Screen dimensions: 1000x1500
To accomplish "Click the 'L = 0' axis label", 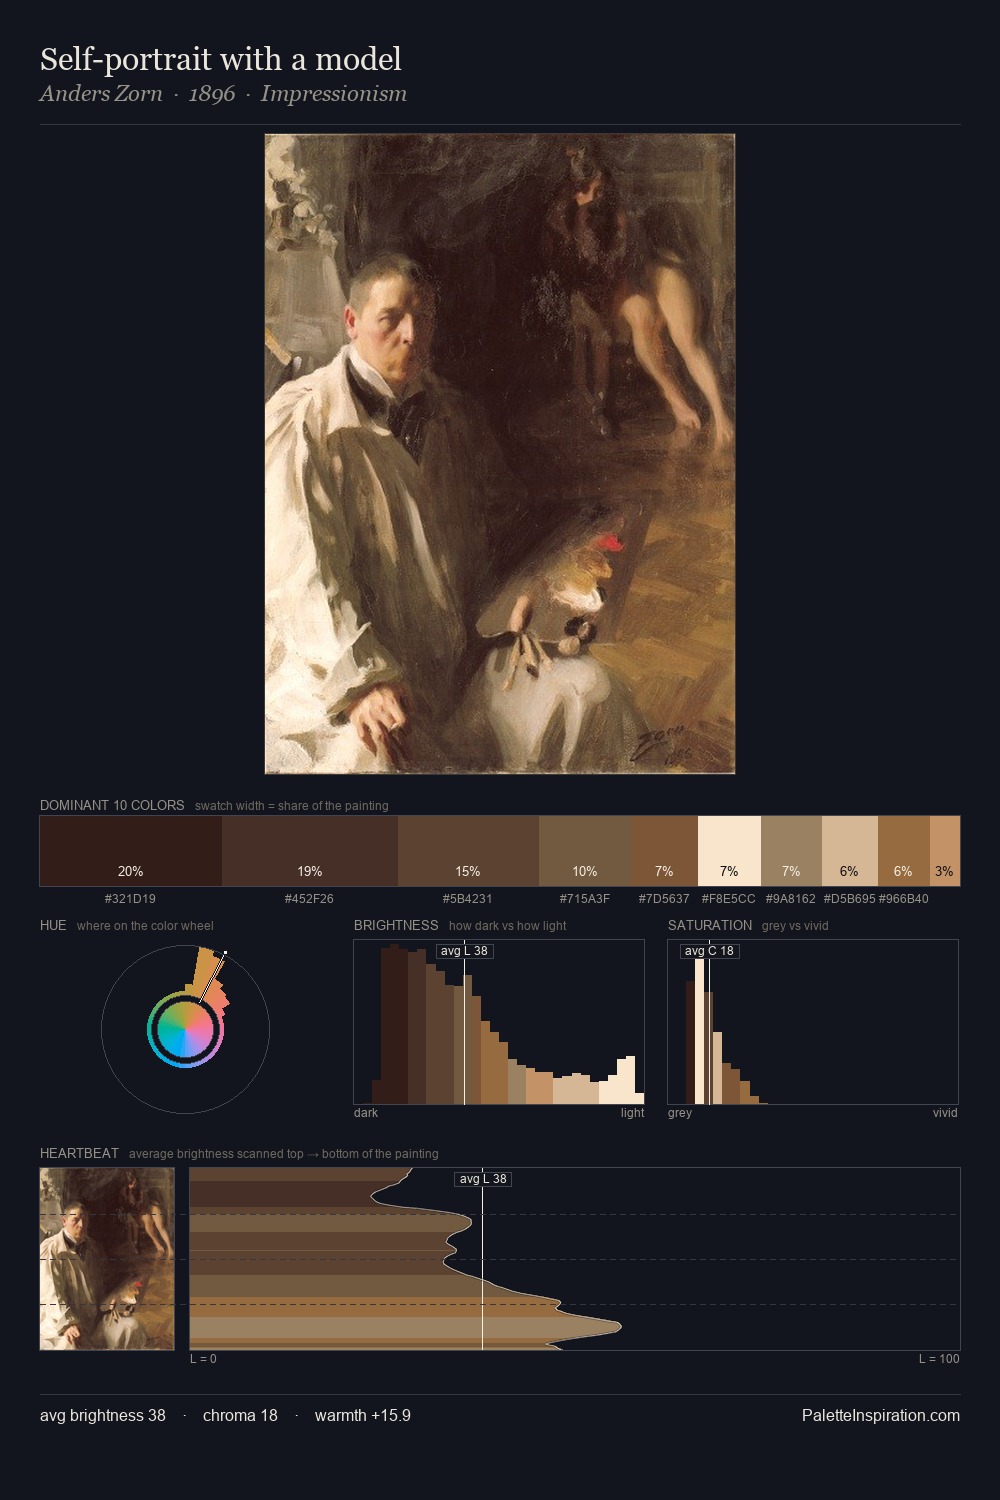I will pos(203,1359).
